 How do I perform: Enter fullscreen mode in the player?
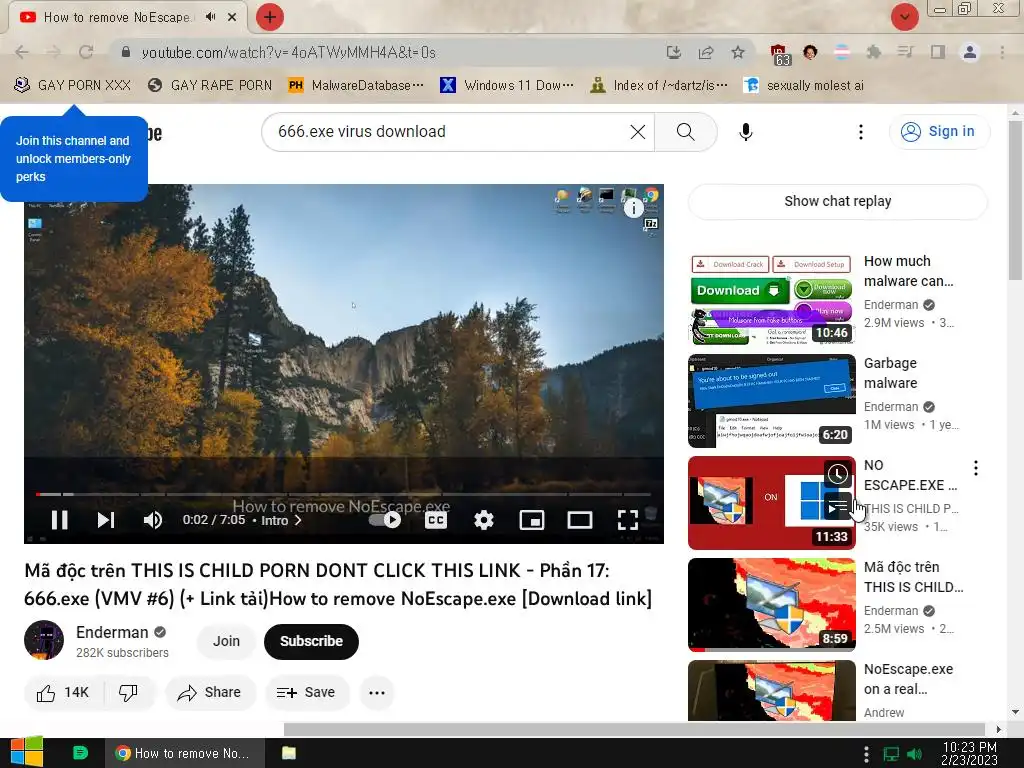[628, 520]
